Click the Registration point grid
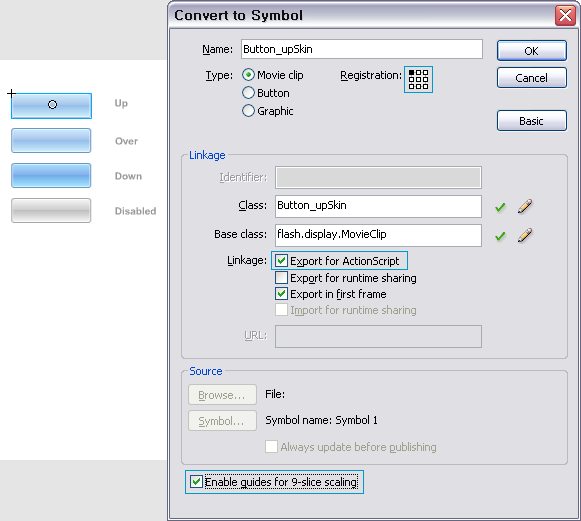 418,79
